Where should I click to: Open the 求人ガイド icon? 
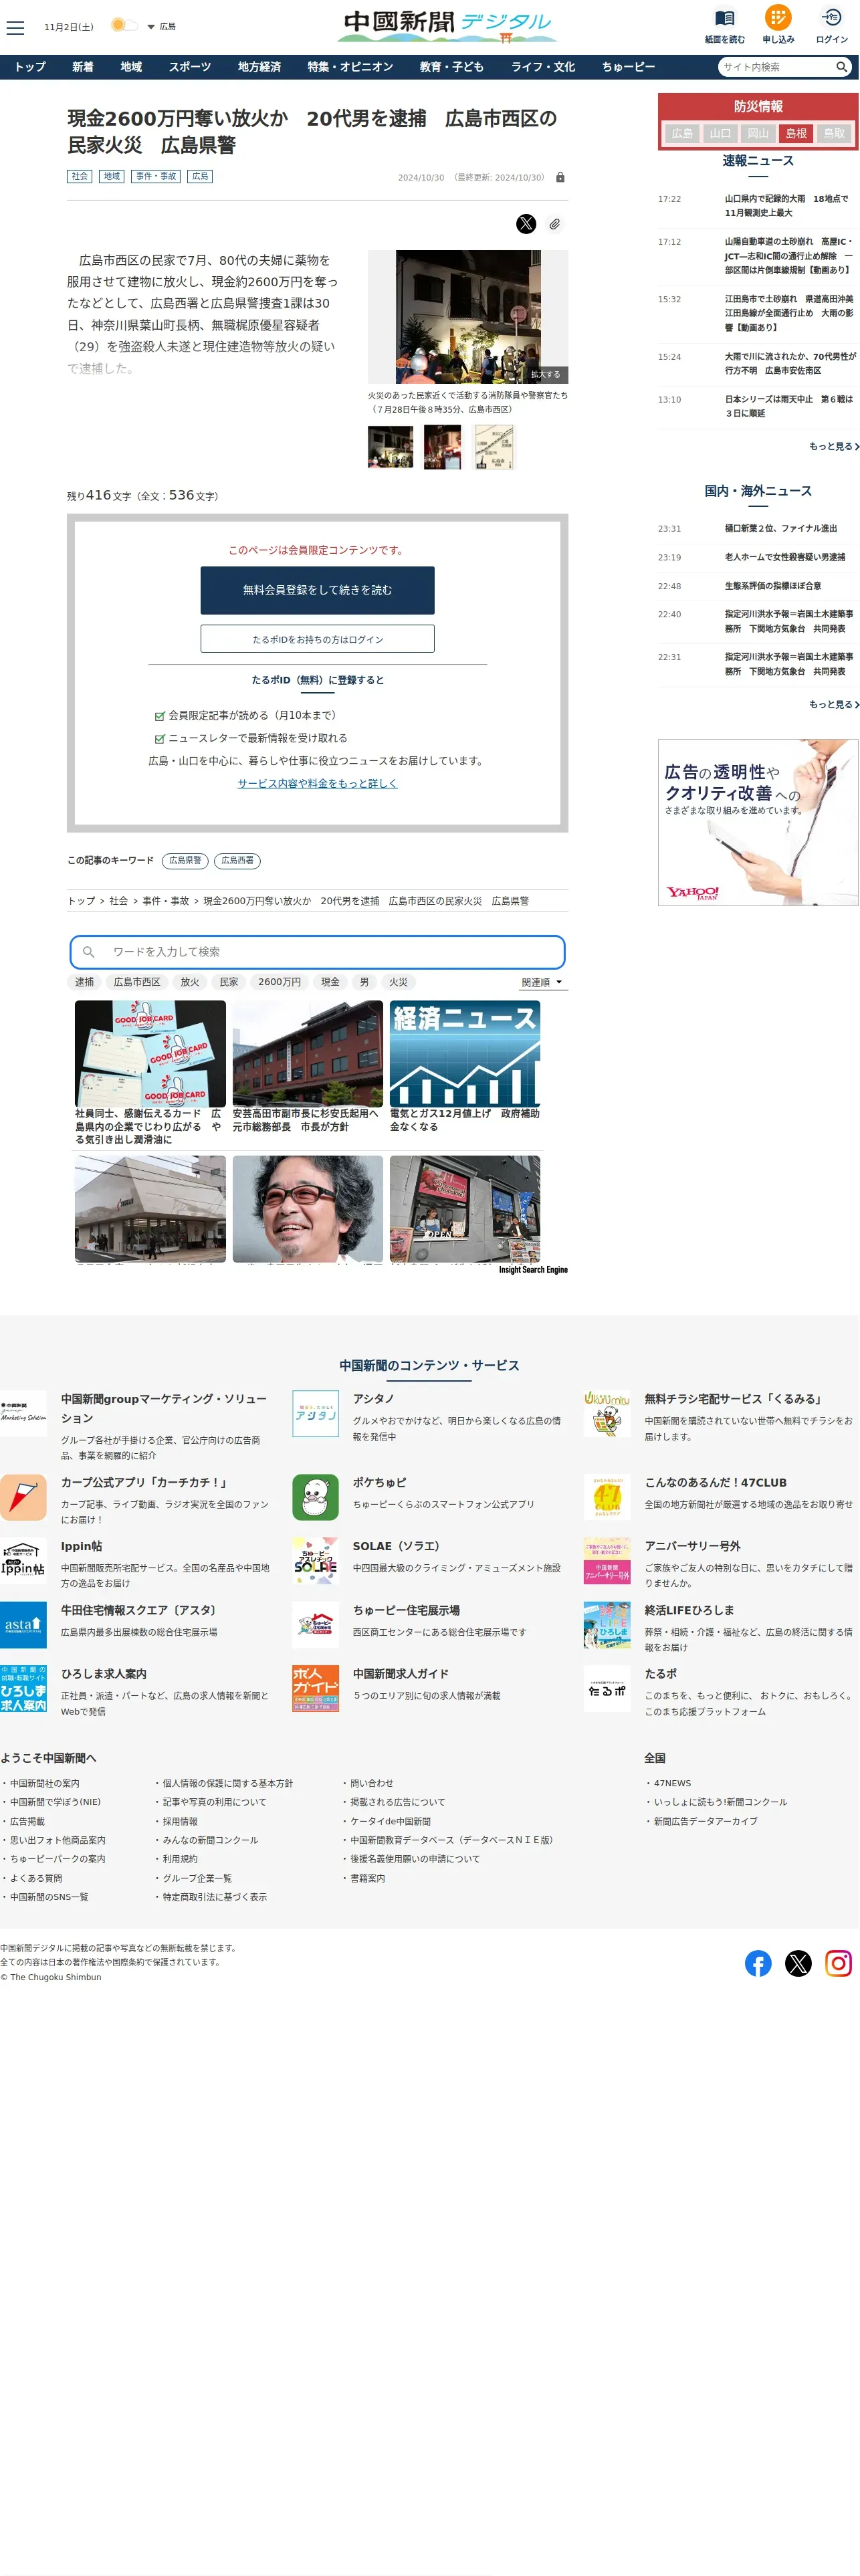pyautogui.click(x=315, y=1688)
